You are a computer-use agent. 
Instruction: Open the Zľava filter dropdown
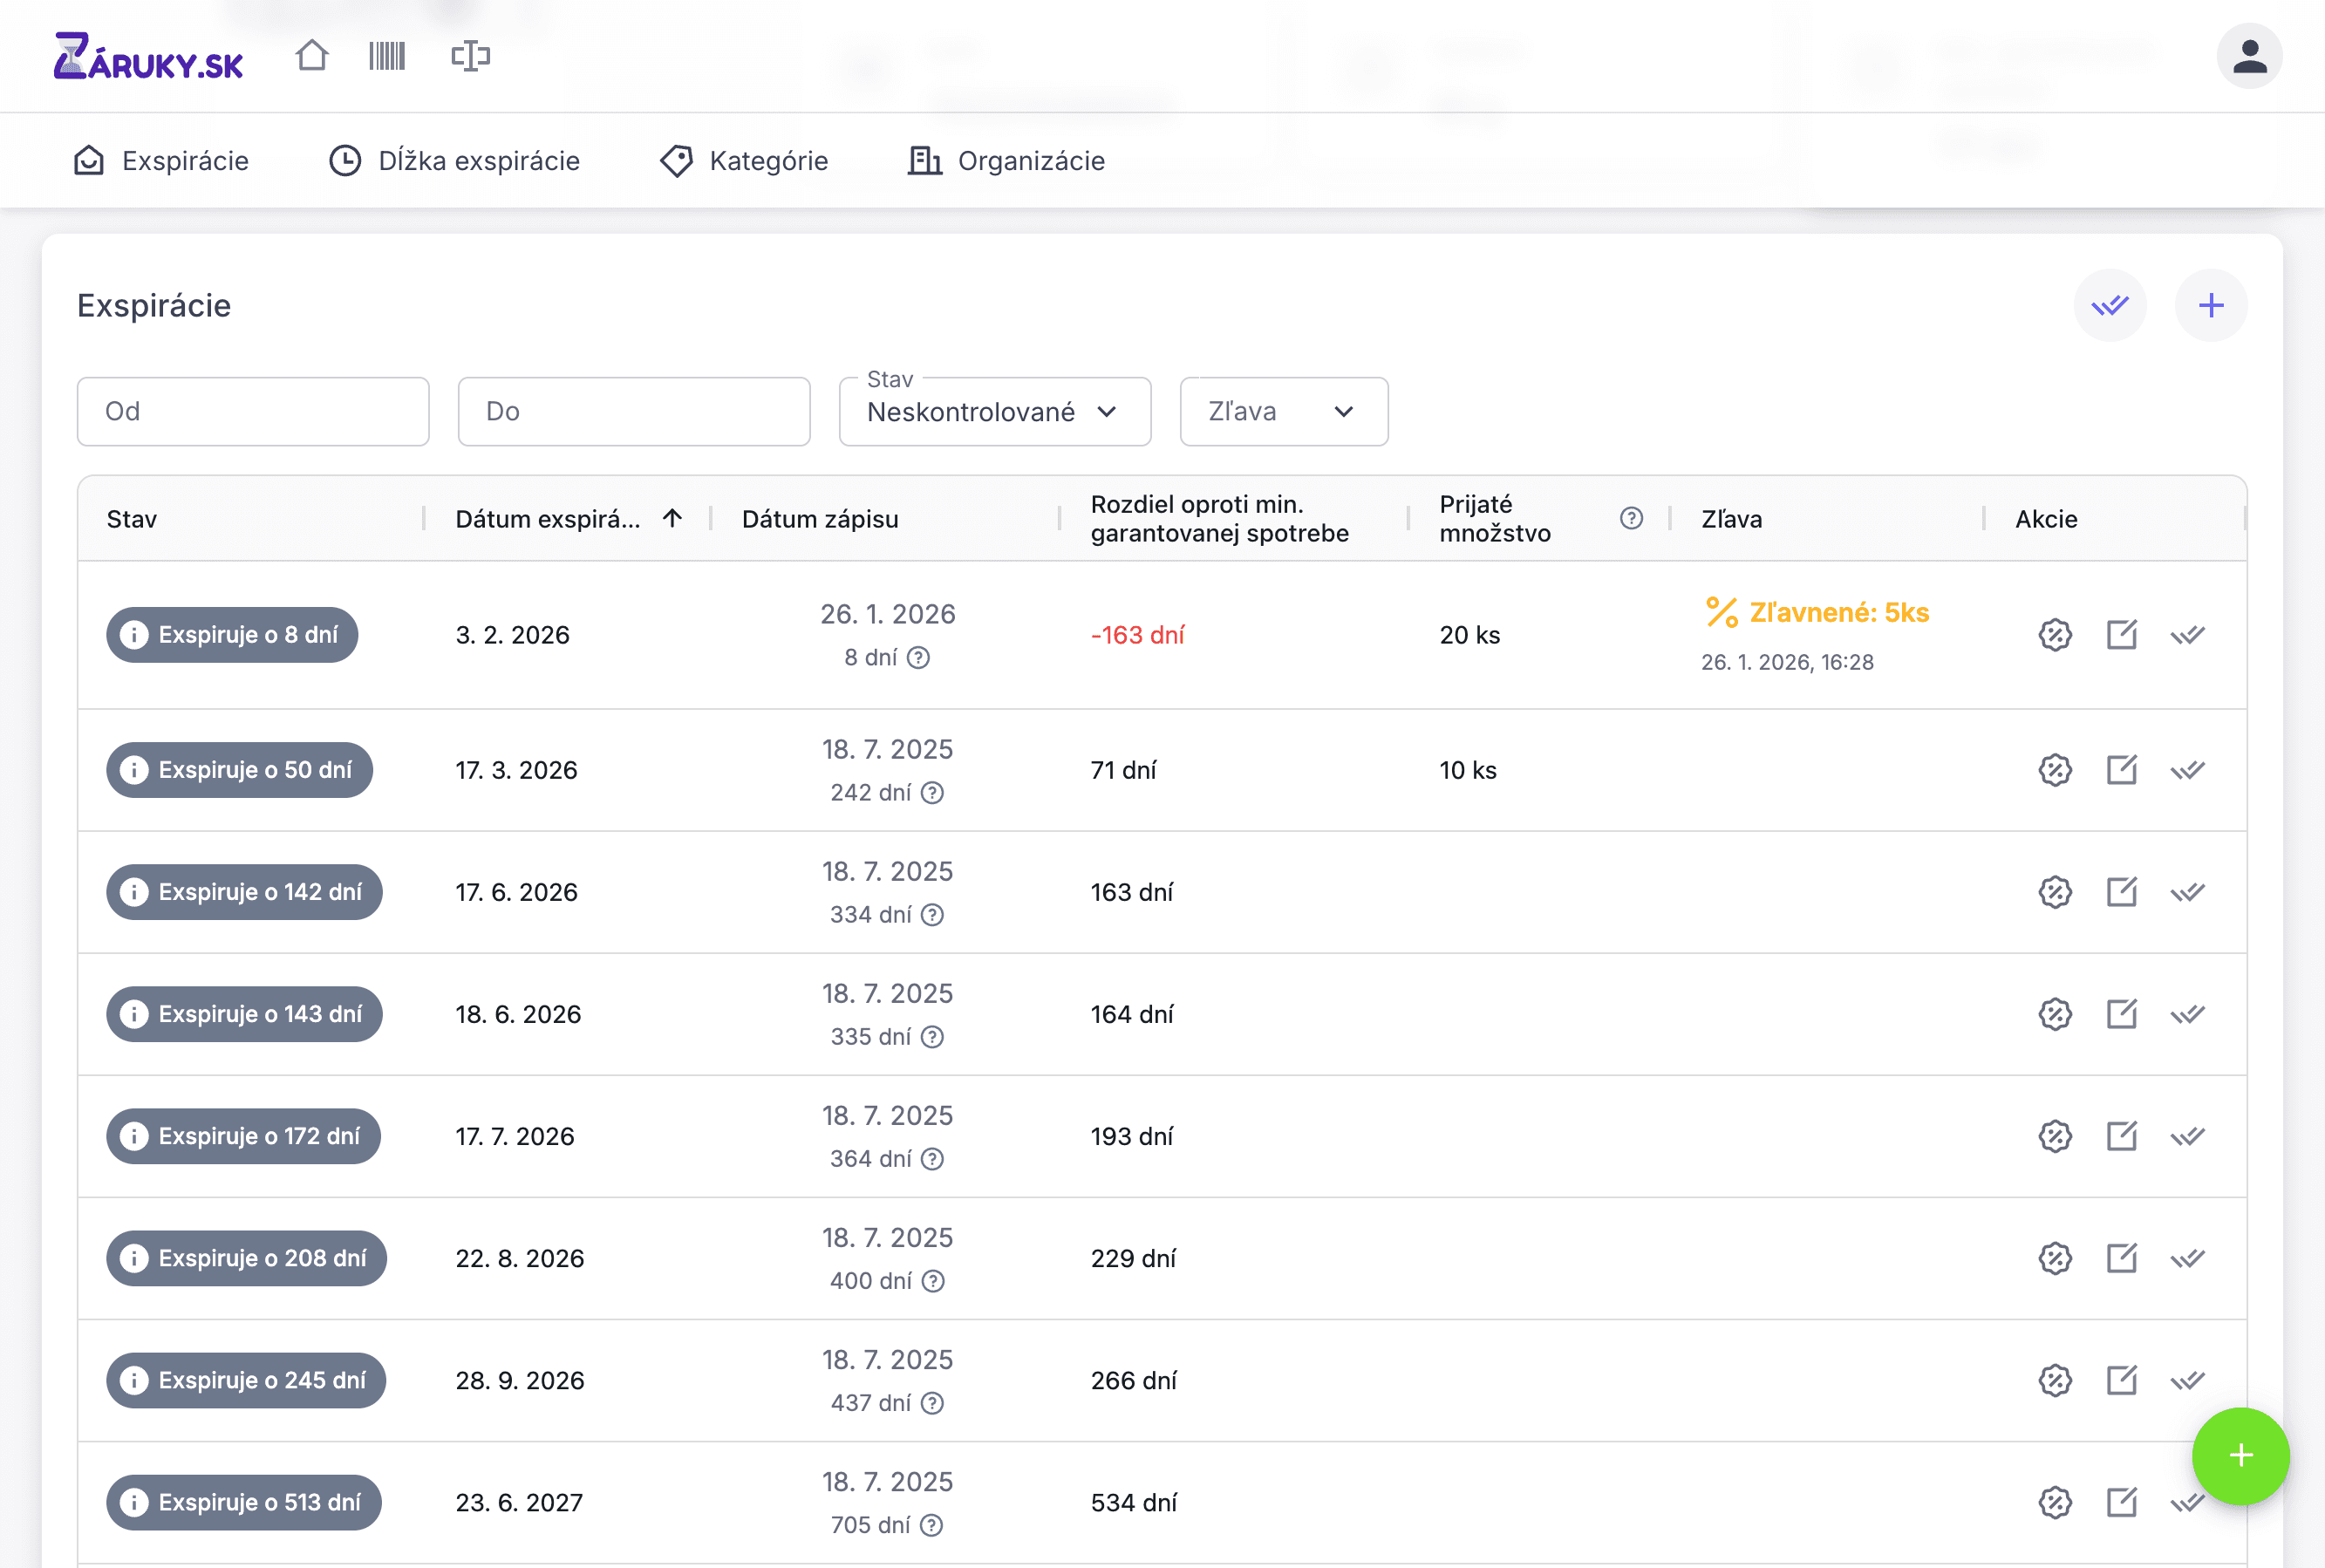click(1283, 412)
